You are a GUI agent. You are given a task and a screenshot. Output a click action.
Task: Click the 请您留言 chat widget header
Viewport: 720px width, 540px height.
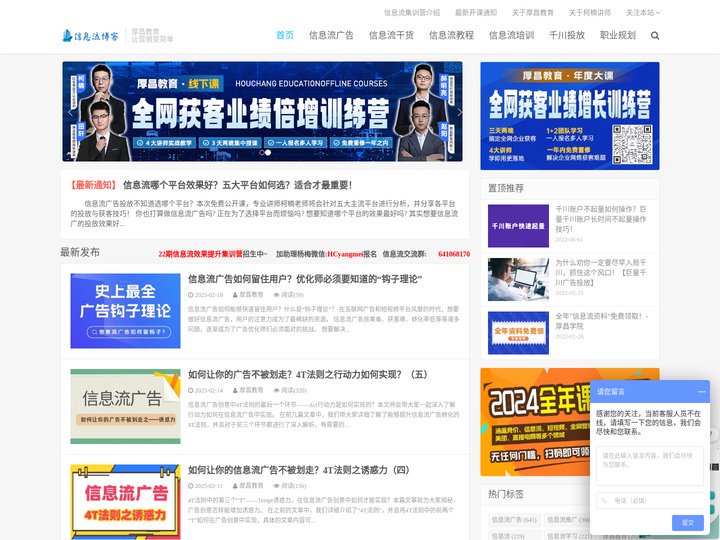[x=650, y=392]
